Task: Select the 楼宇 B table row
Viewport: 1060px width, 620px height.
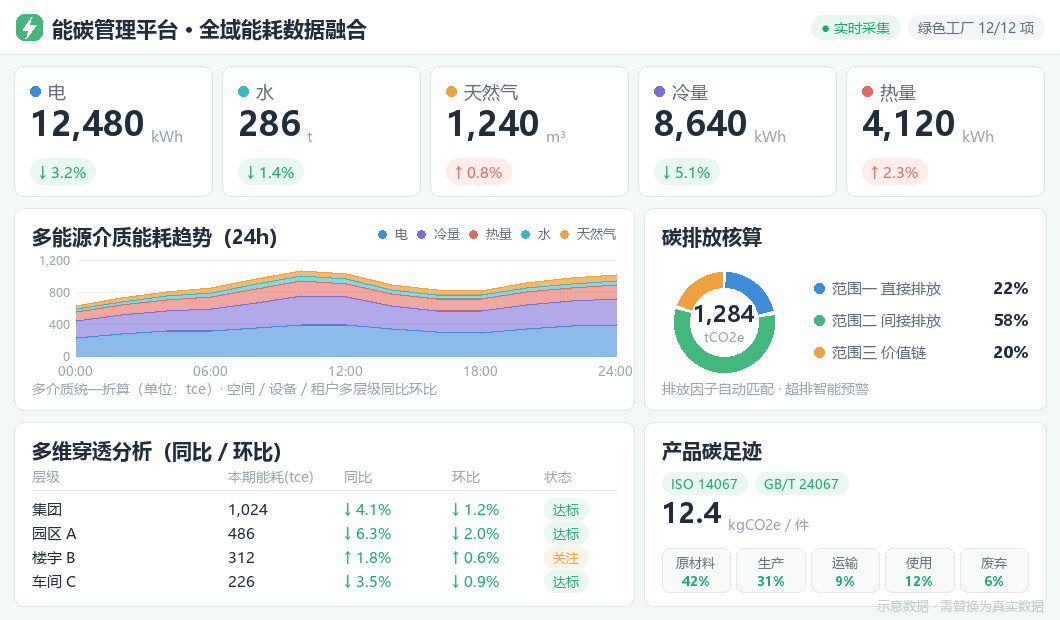Action: [324, 558]
